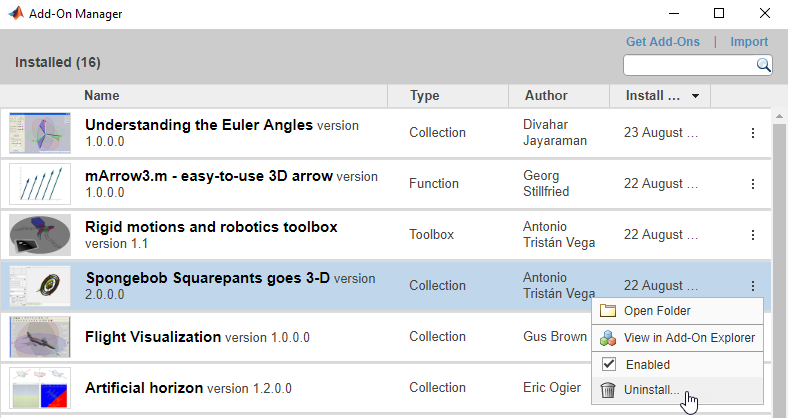Screen dimensions: 788x418
Task: Click the search magnifier icon
Action: [x=763, y=65]
